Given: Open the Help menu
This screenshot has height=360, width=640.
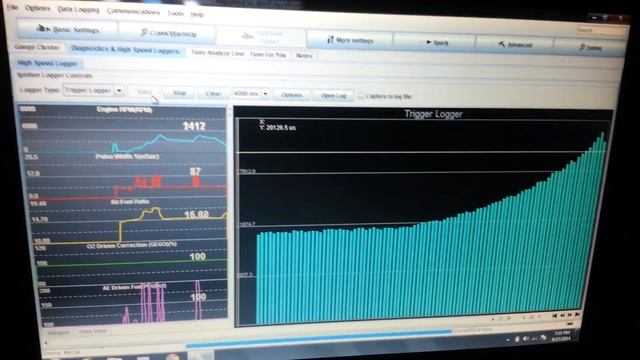Looking at the screenshot, I should pyautogui.click(x=197, y=14).
